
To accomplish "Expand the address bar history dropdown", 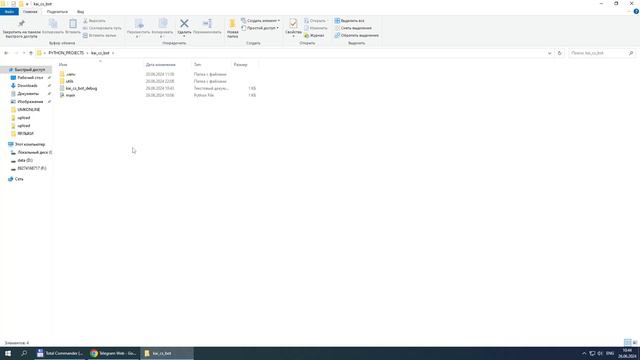I will coord(549,53).
